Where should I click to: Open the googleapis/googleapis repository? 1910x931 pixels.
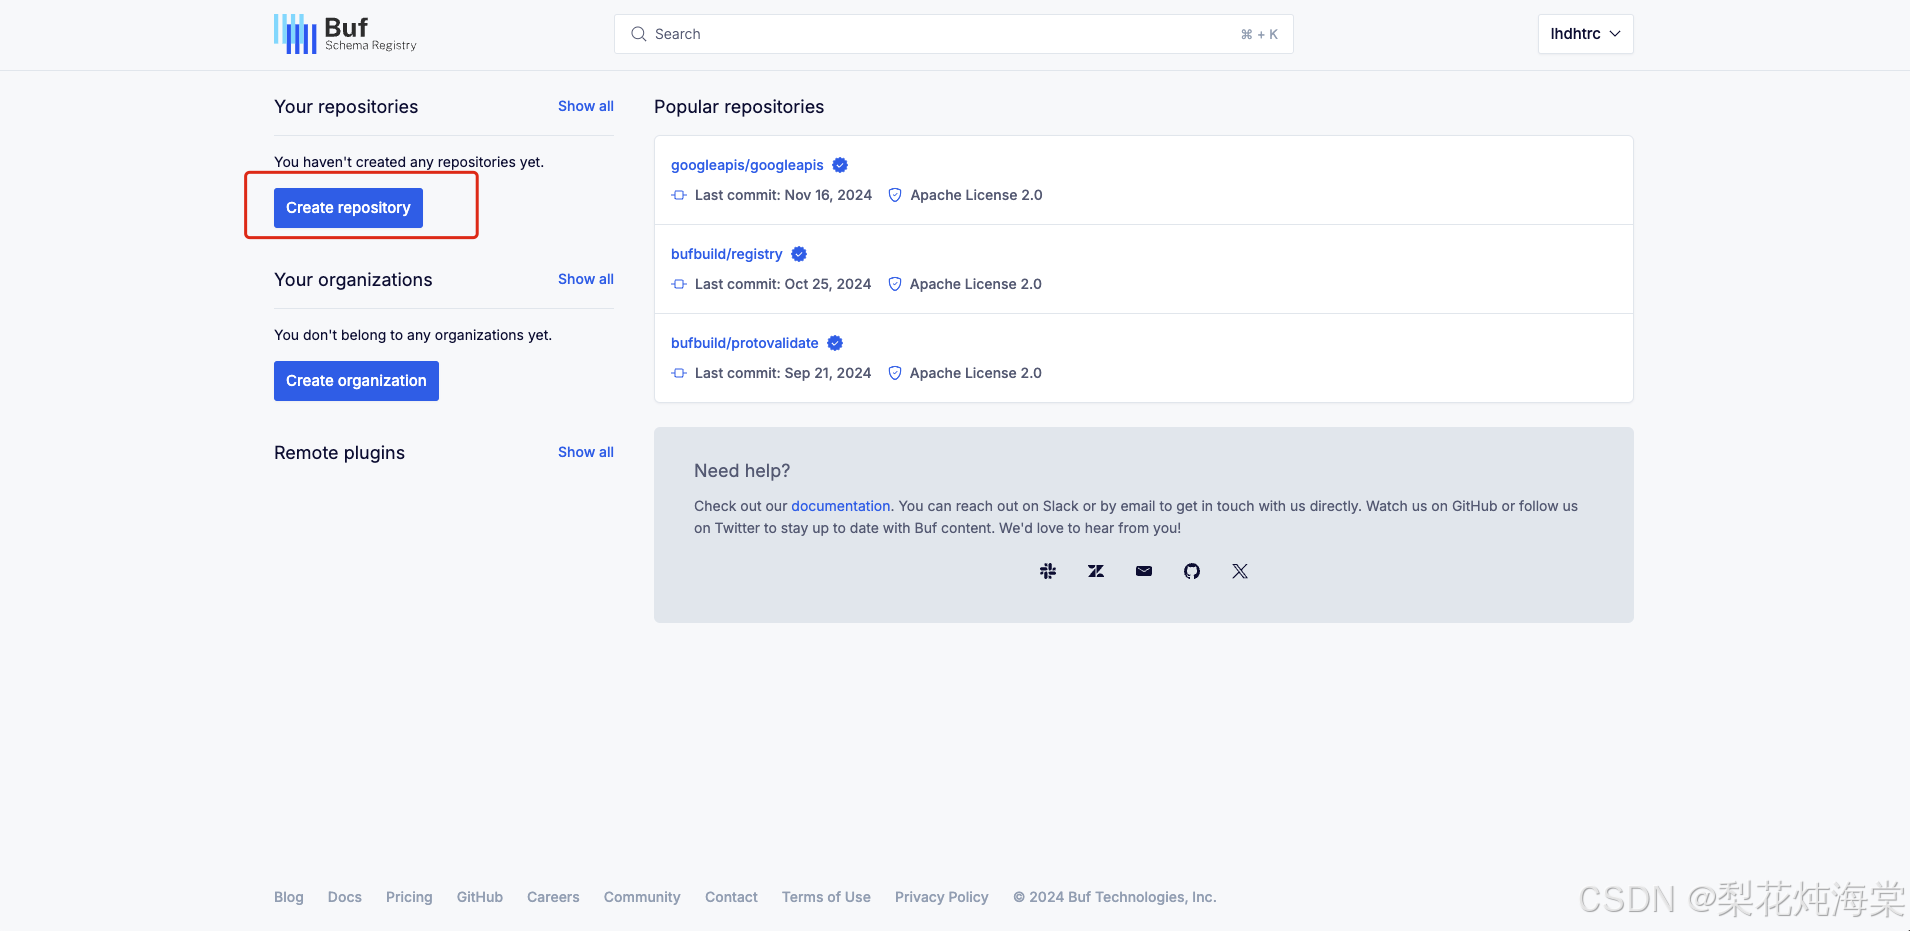(x=747, y=165)
